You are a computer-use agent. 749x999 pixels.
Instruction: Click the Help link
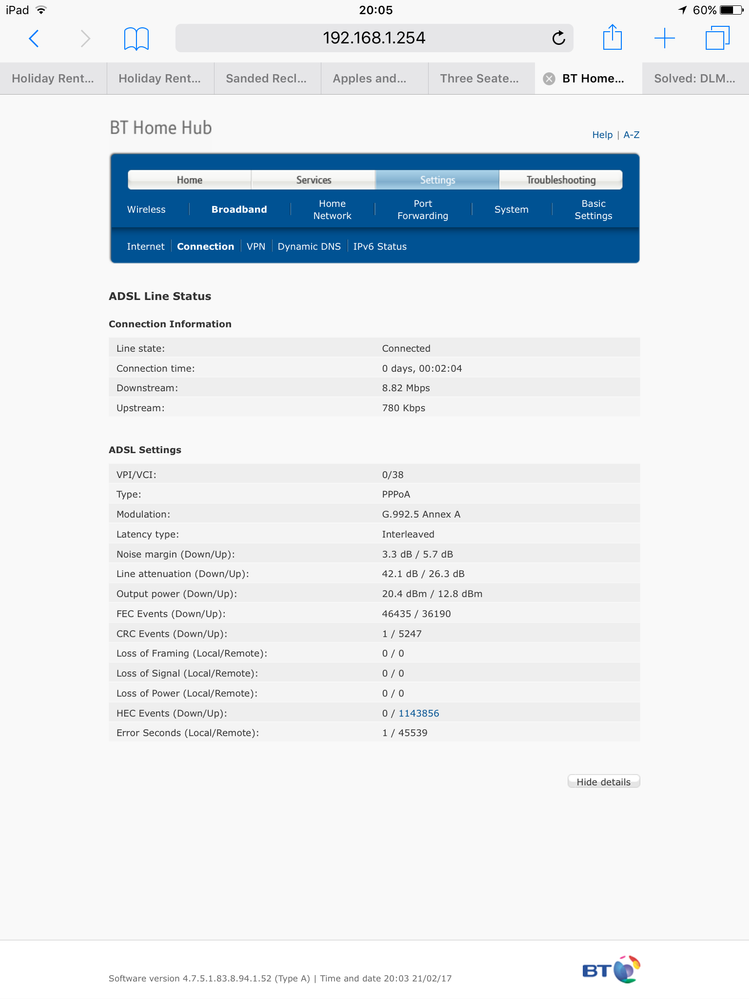point(603,135)
